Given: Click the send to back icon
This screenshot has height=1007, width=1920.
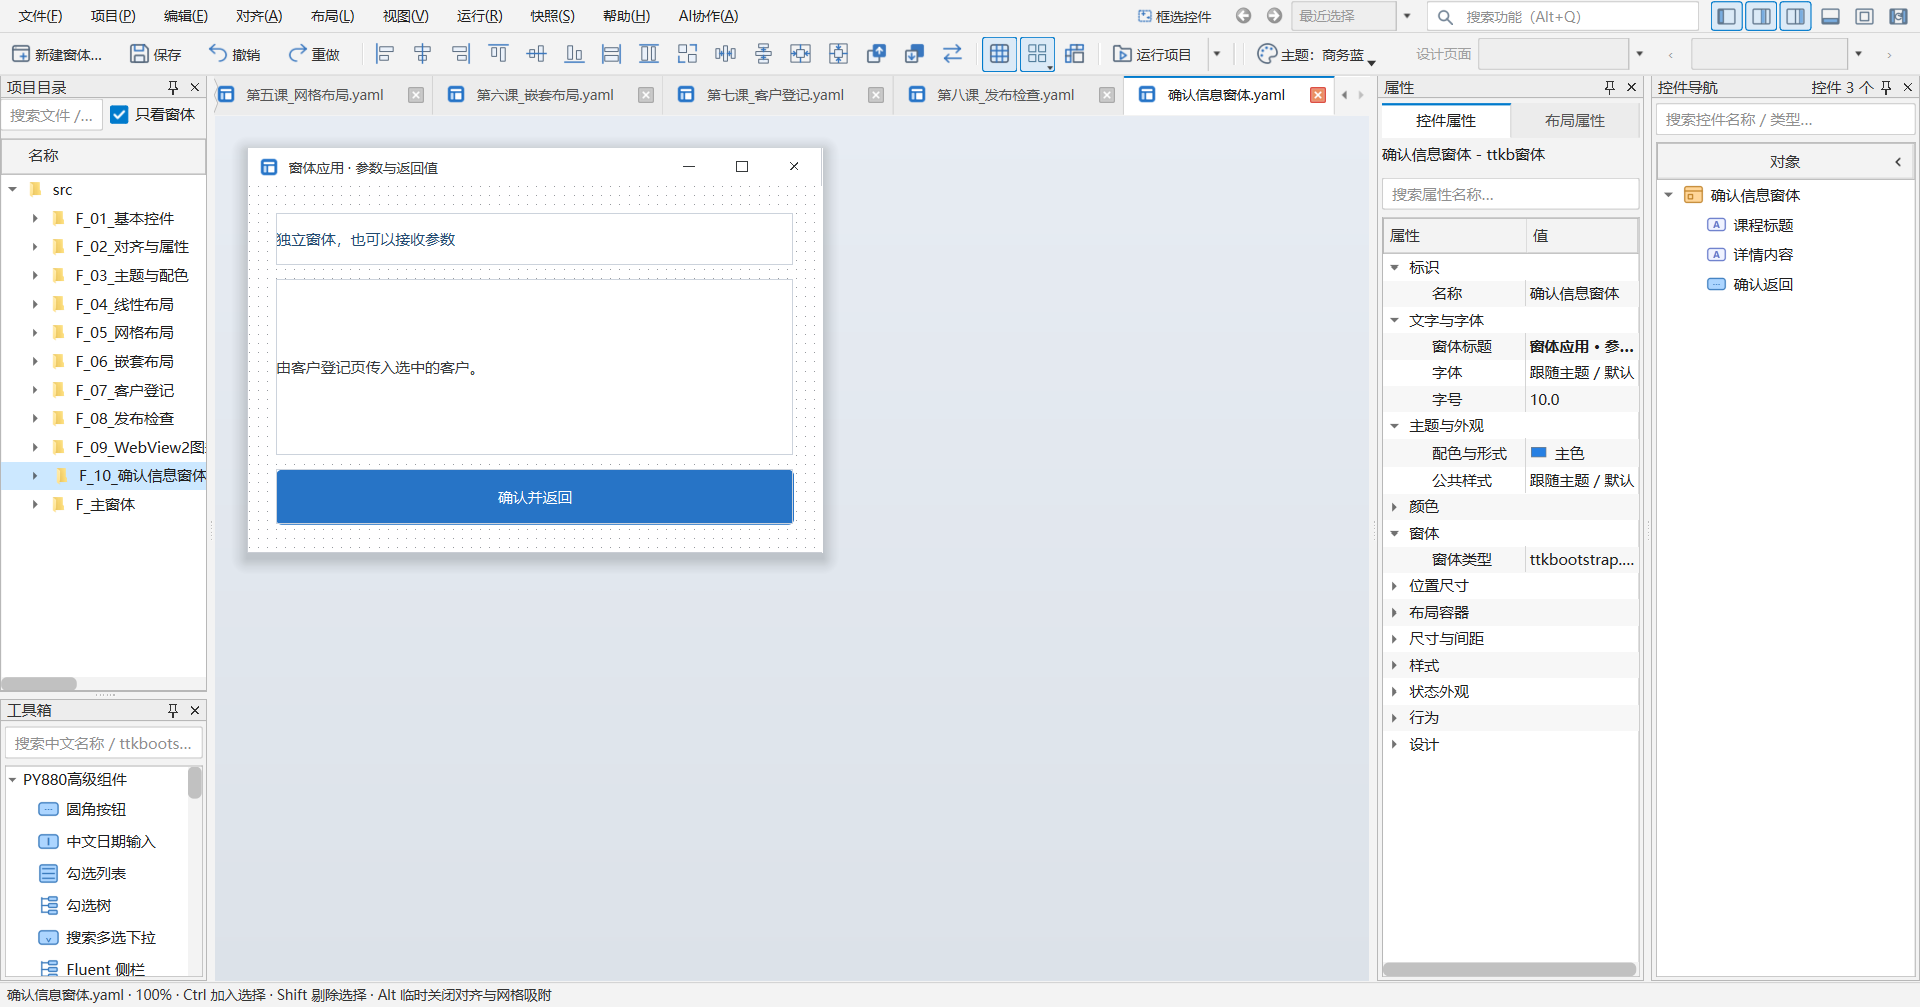Looking at the screenshot, I should 914,54.
